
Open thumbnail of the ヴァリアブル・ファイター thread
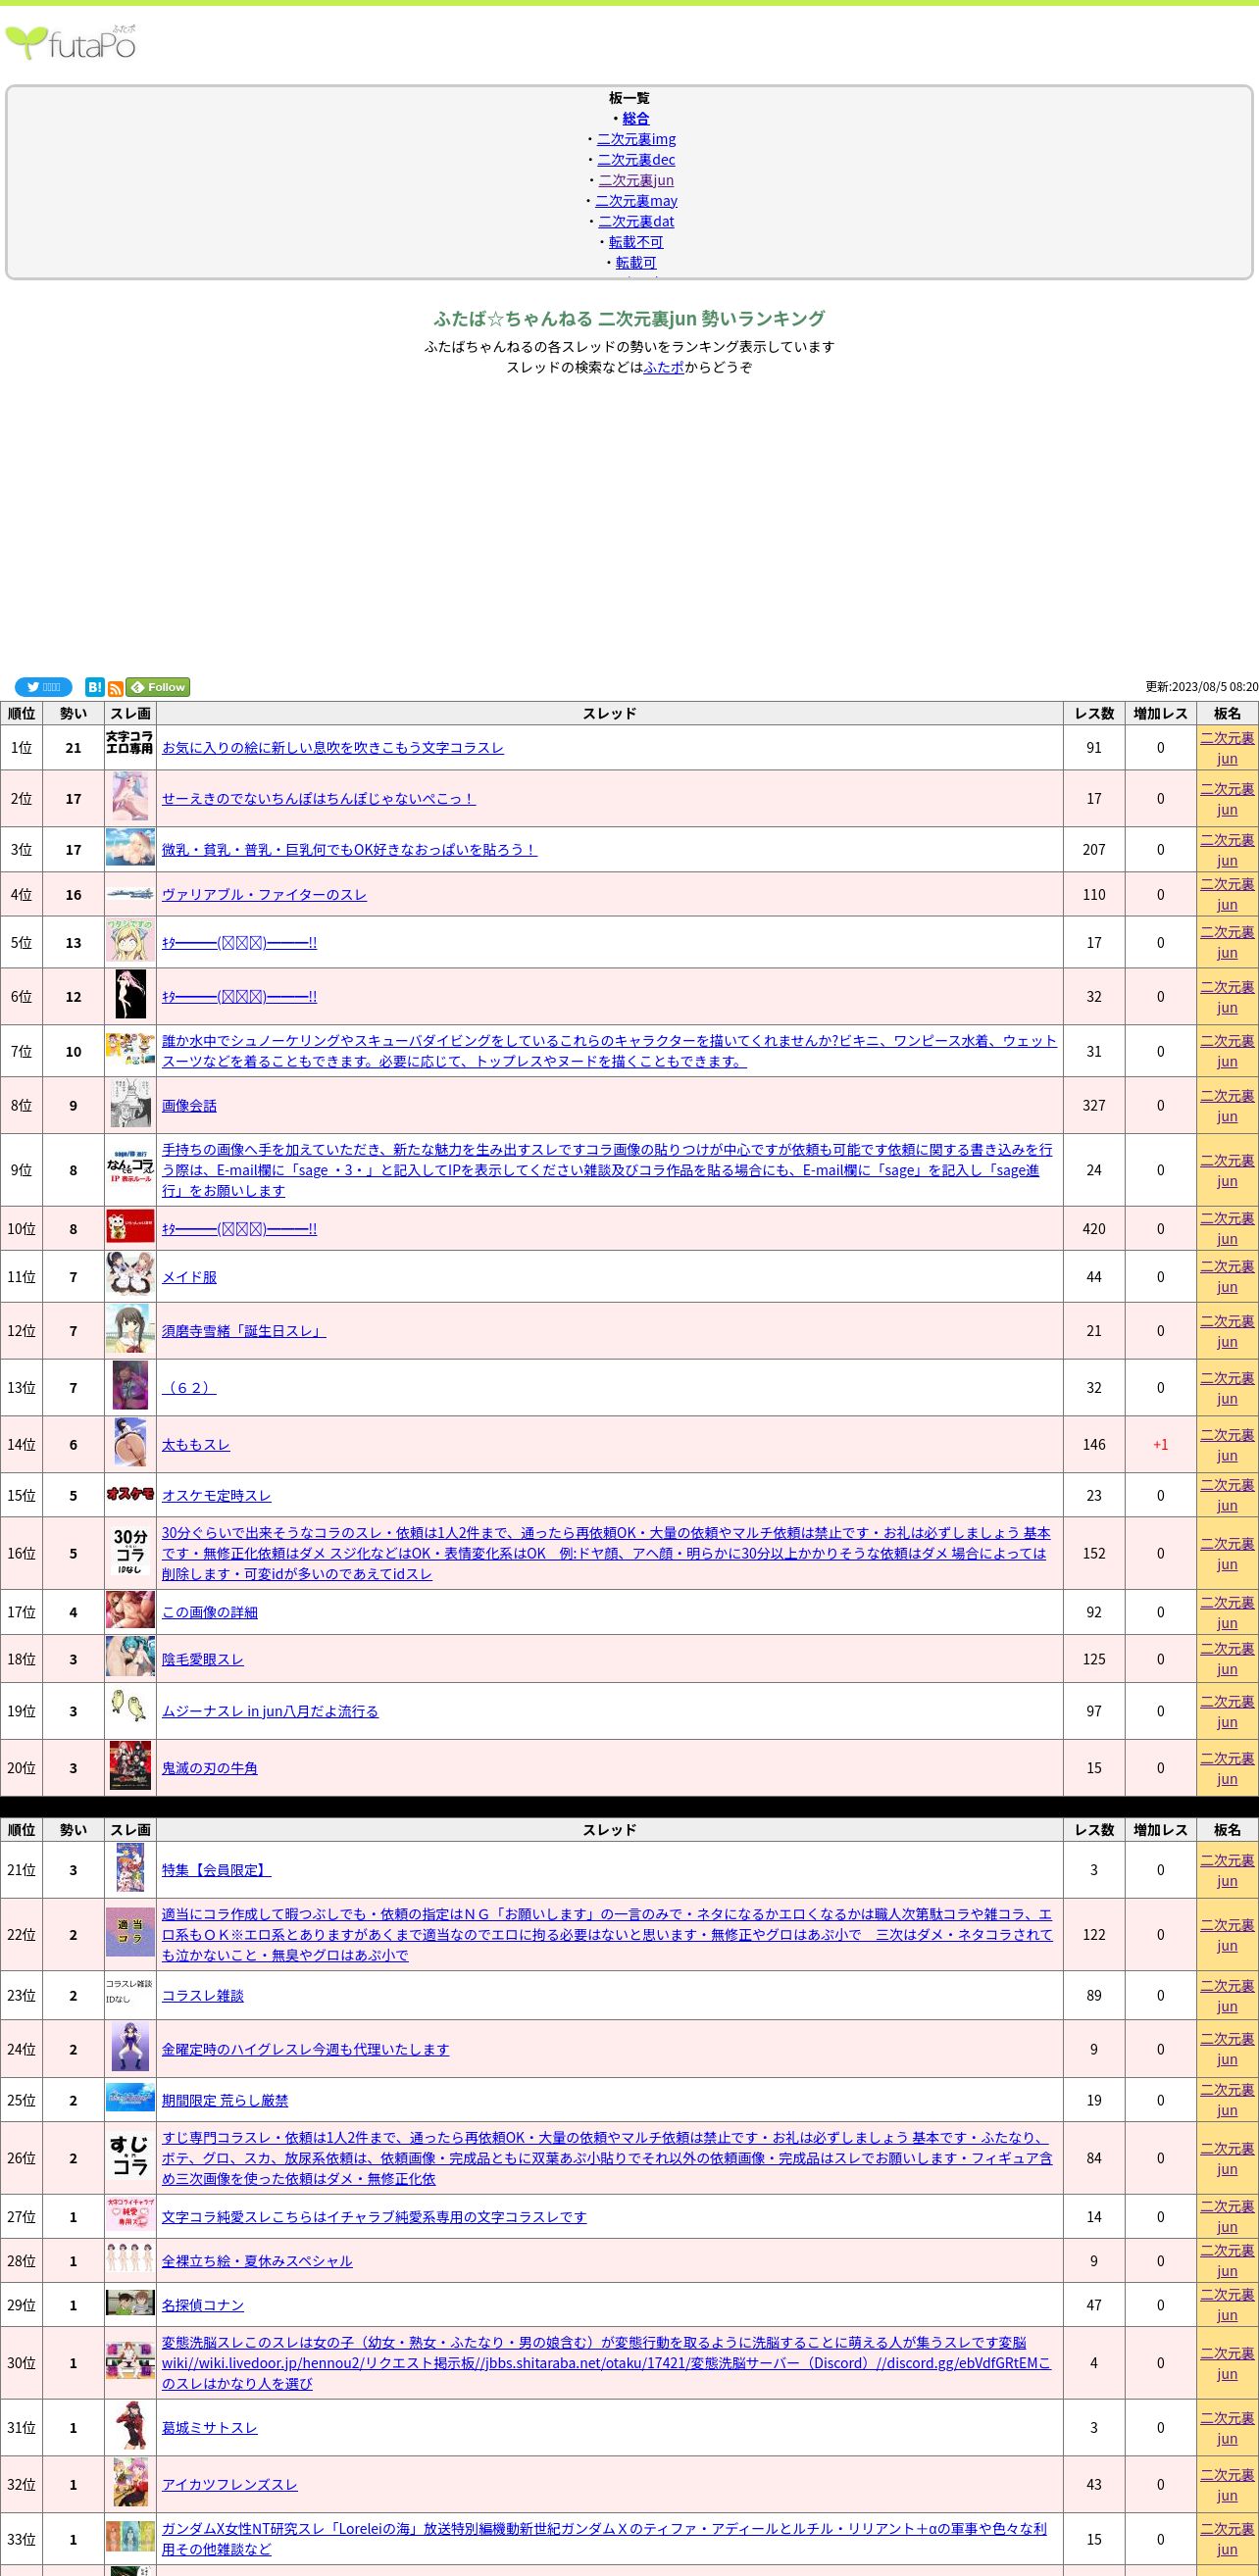(130, 894)
